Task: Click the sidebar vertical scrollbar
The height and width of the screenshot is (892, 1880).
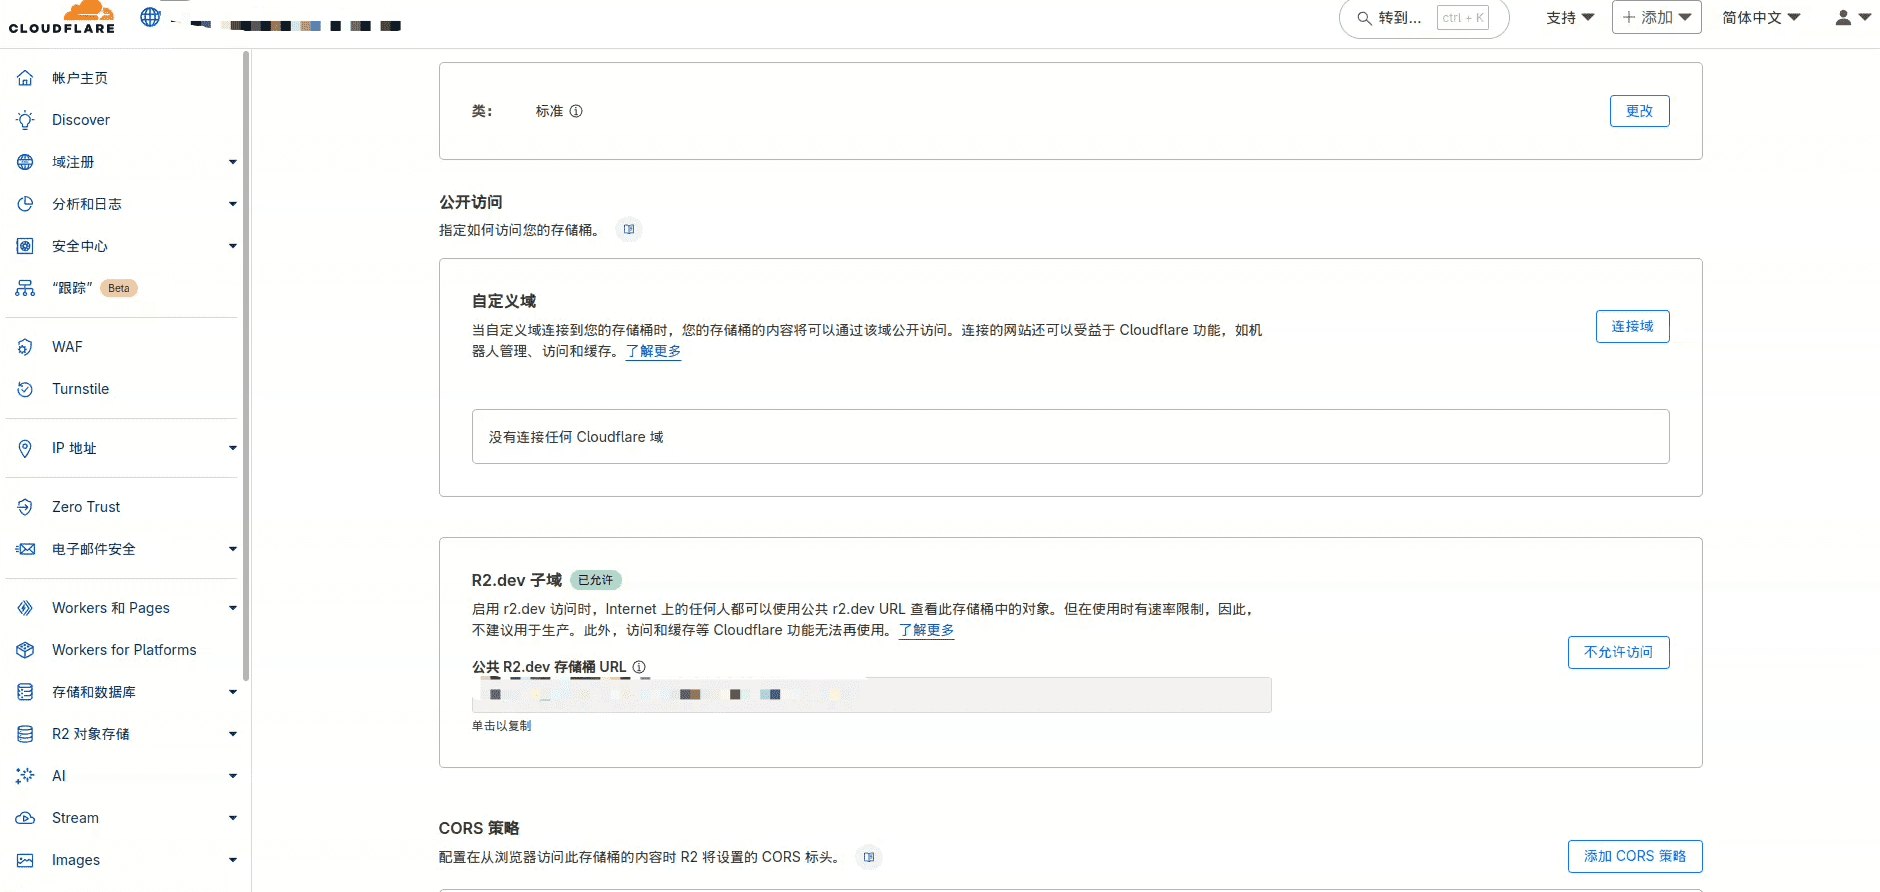Action: (x=246, y=366)
